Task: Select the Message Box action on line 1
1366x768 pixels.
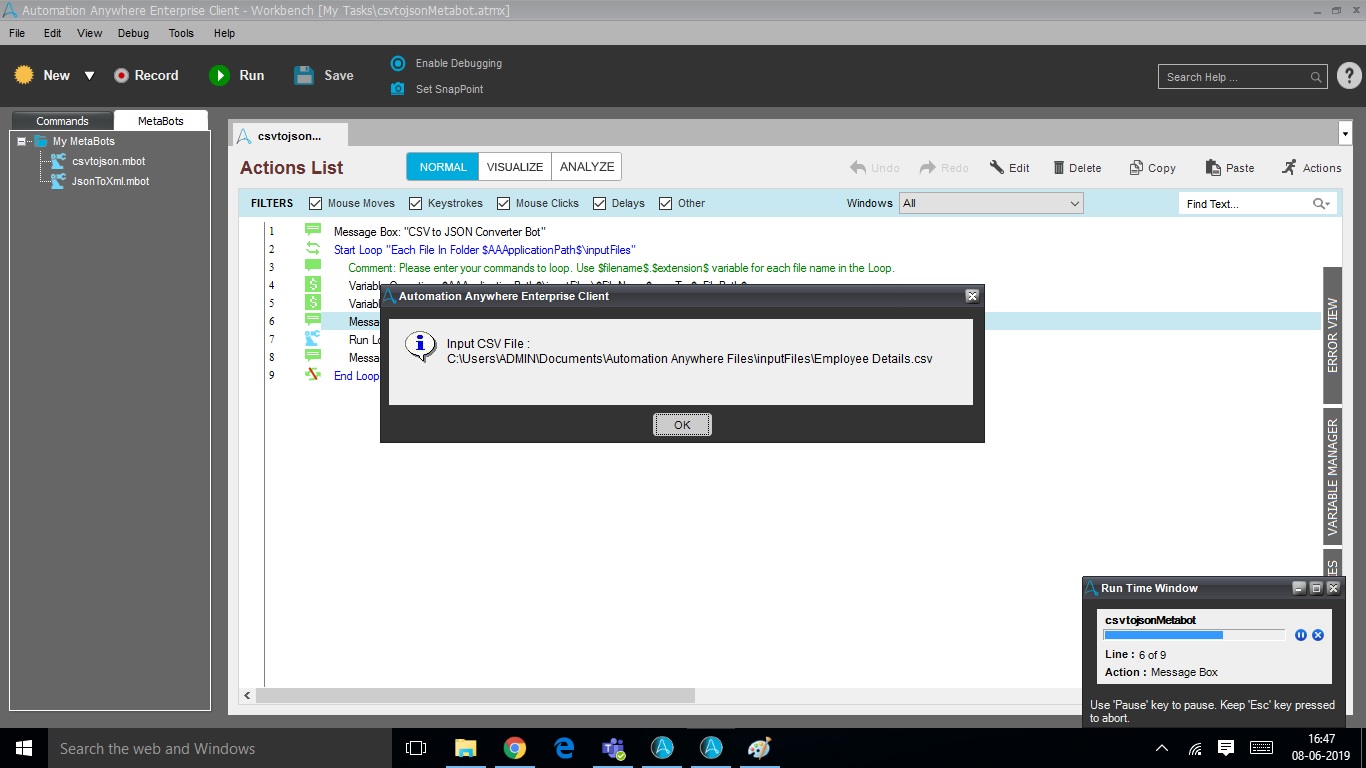Action: click(x=440, y=232)
